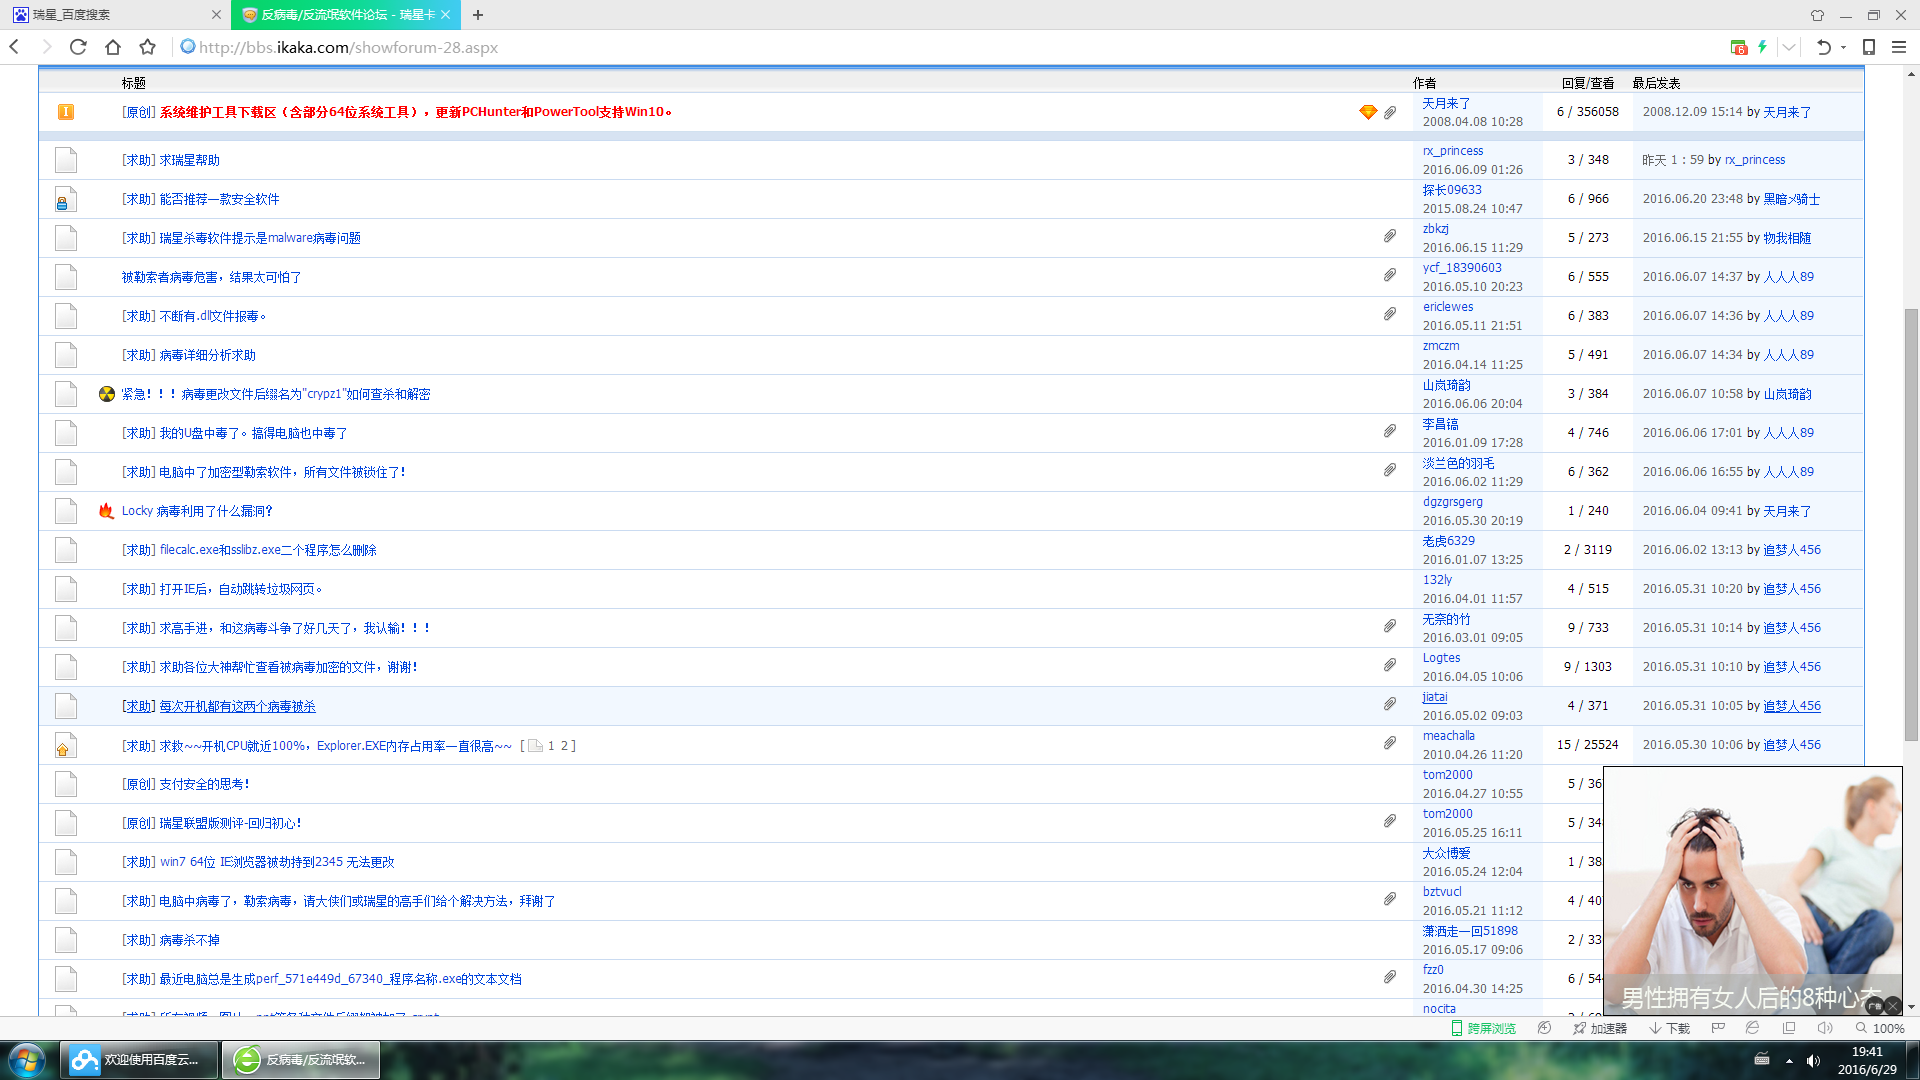Expand the undo closed-tab dropdown arrow
Viewport: 1920px width, 1080px height.
pyautogui.click(x=1843, y=47)
